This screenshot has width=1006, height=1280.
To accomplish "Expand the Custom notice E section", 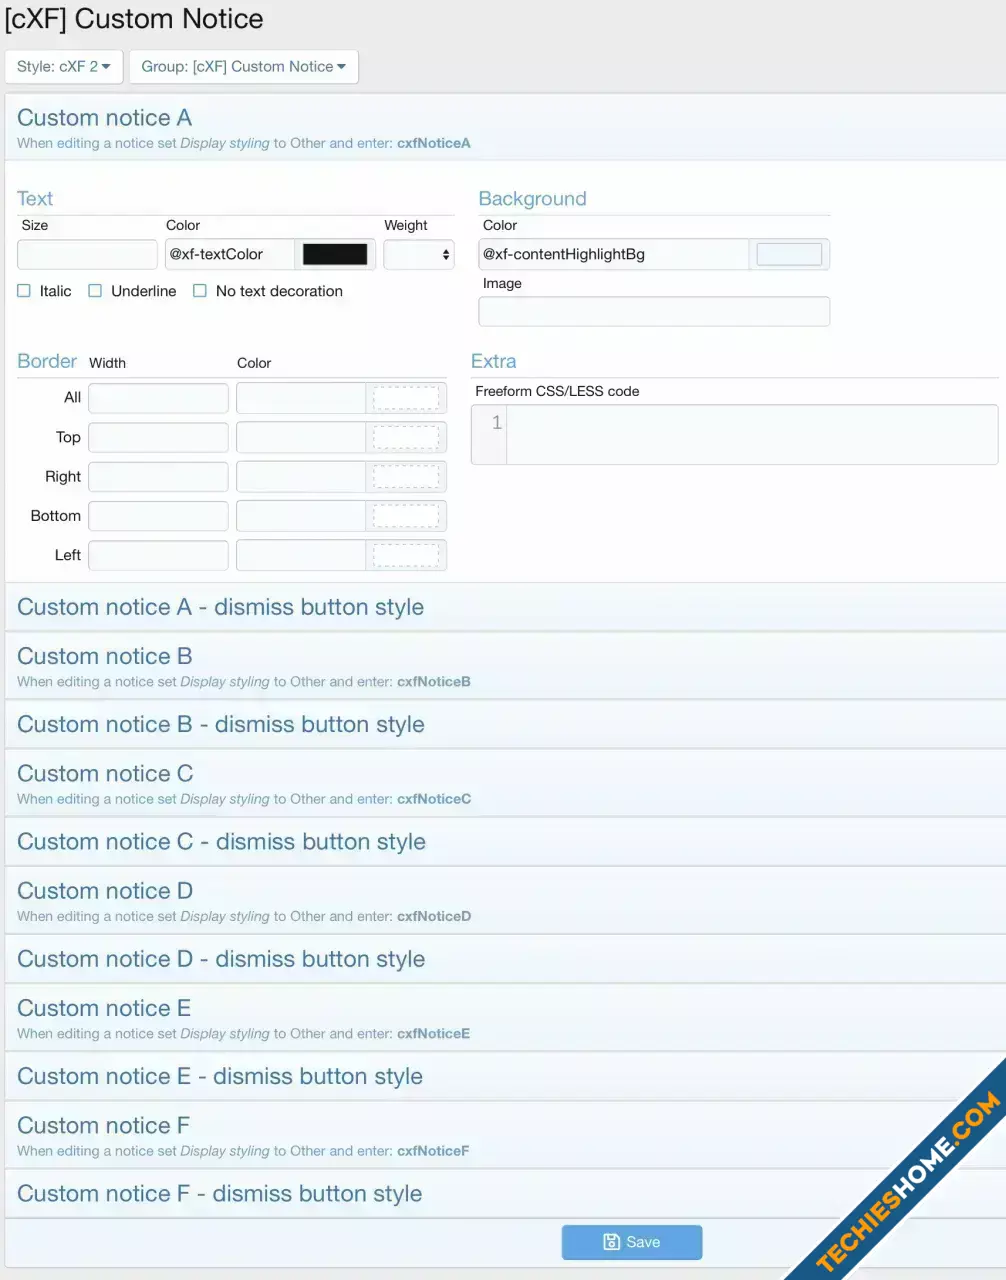I will tap(505, 1018).
